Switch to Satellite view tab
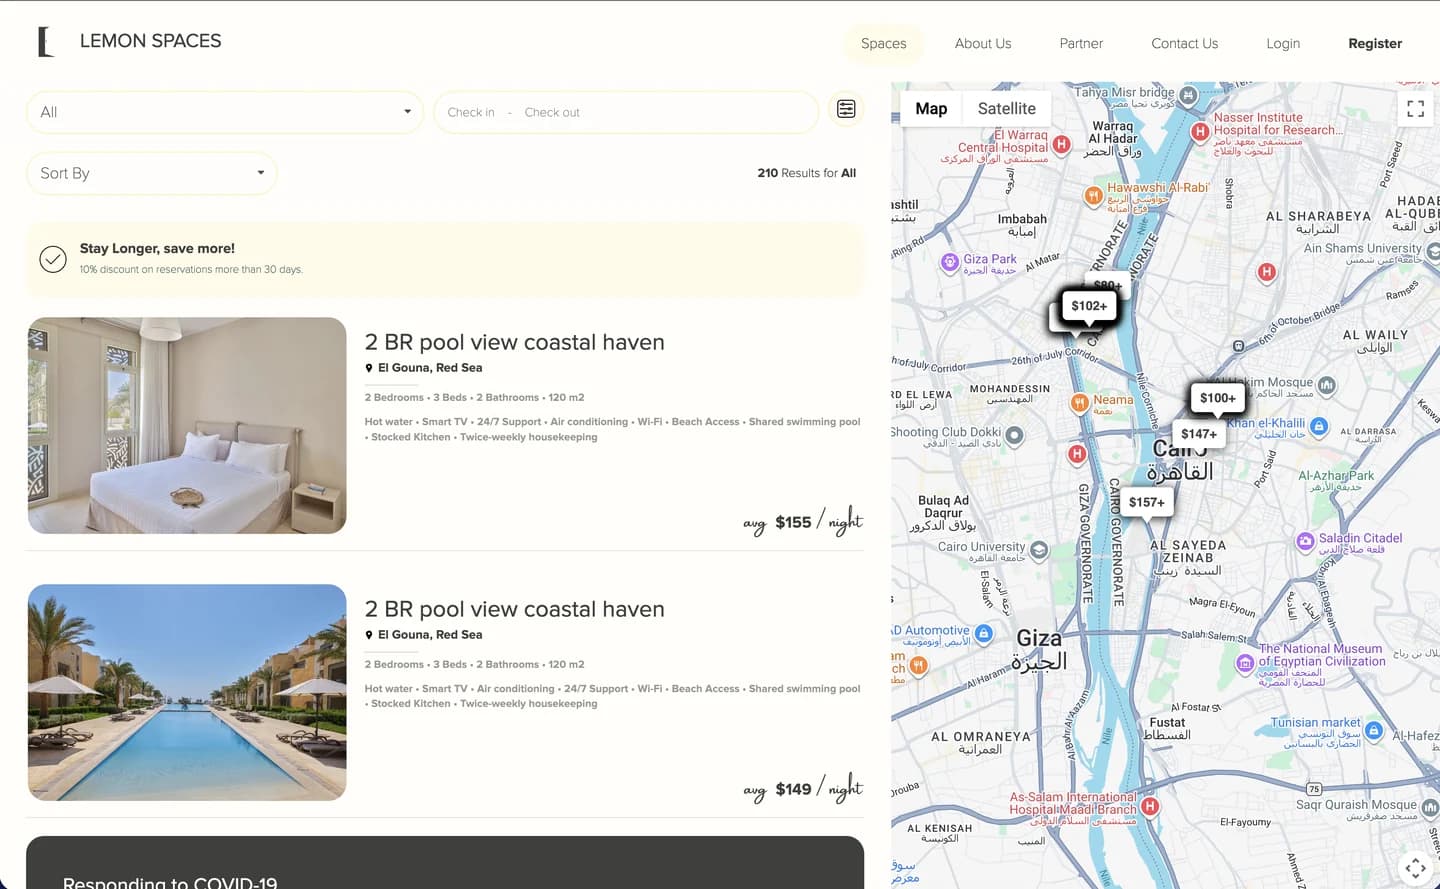The image size is (1440, 889). (x=1006, y=109)
